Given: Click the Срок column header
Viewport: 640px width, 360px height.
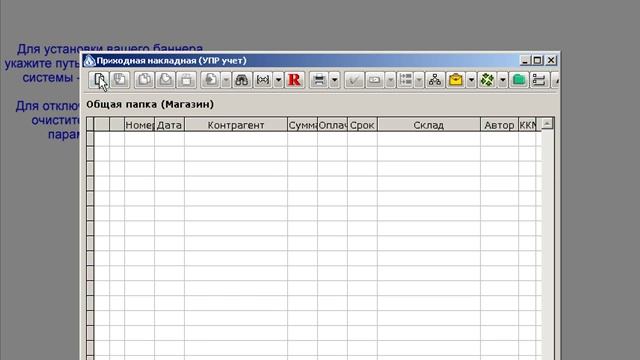Looking at the screenshot, I should coord(362,125).
